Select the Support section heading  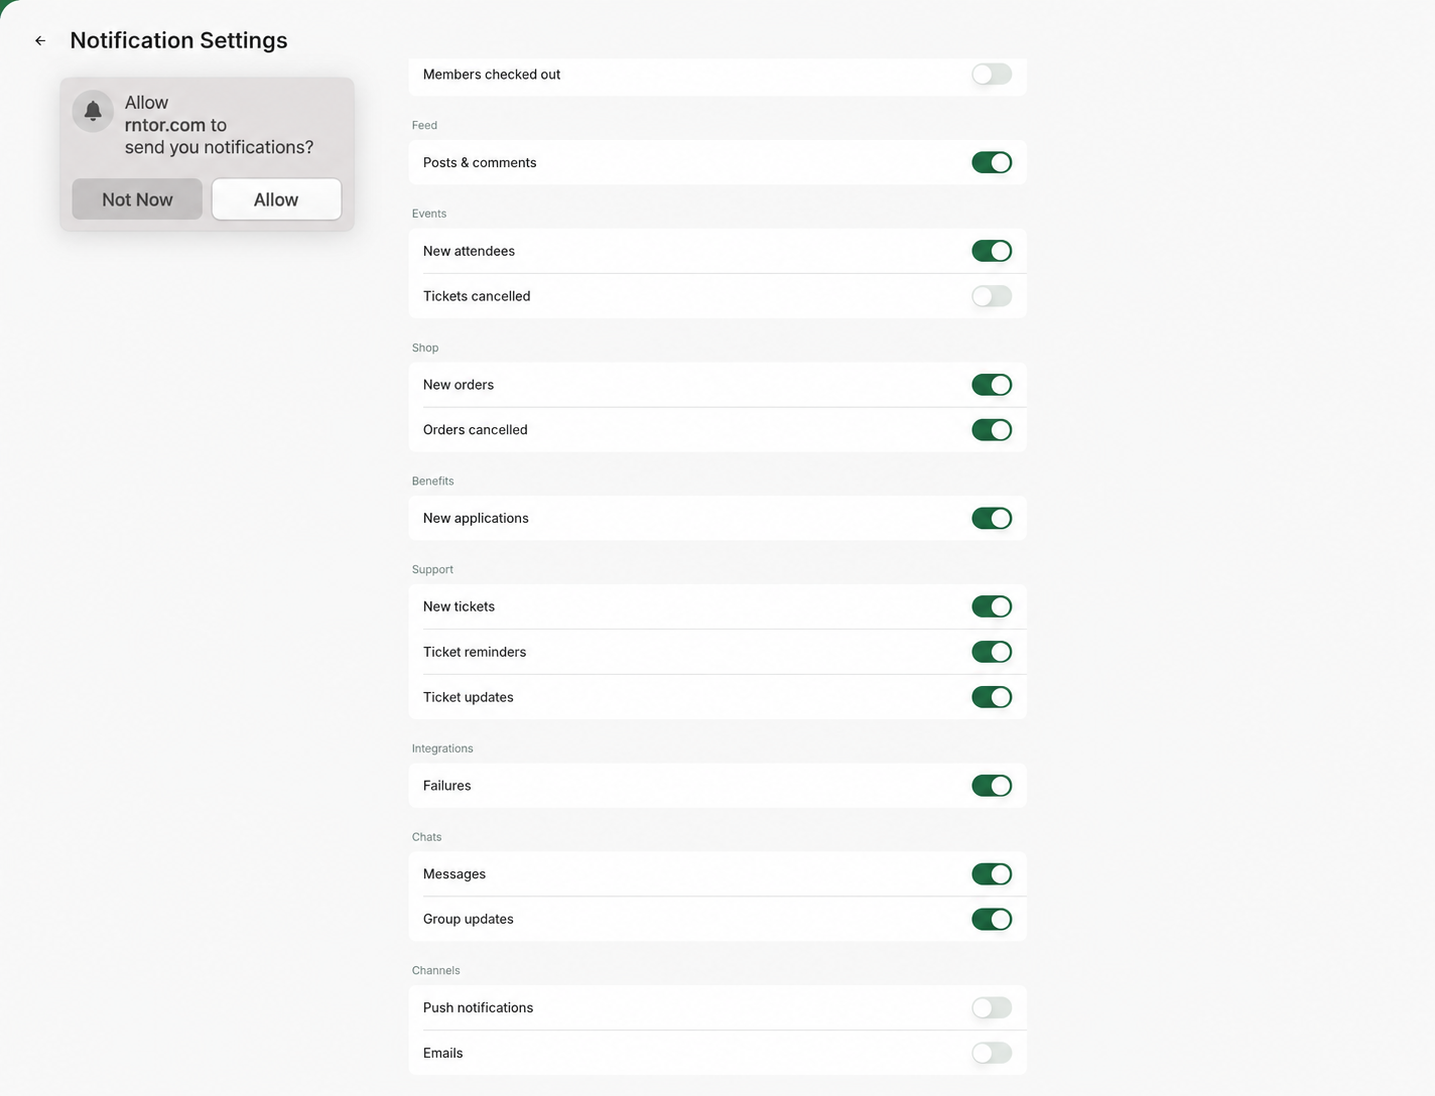433,570
